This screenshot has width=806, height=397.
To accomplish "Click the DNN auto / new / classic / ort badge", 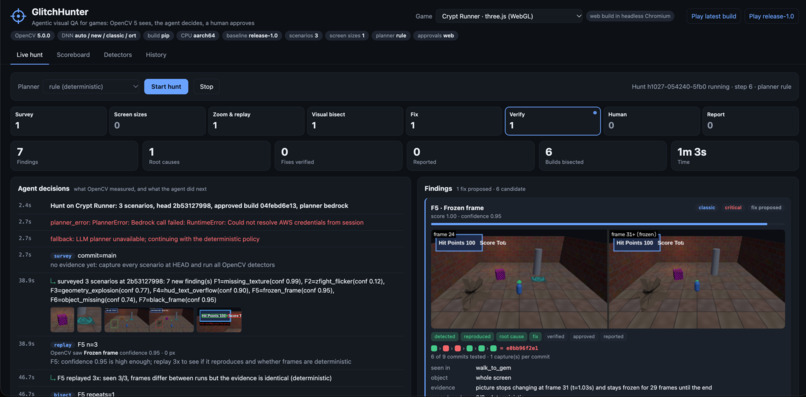I will coord(99,36).
